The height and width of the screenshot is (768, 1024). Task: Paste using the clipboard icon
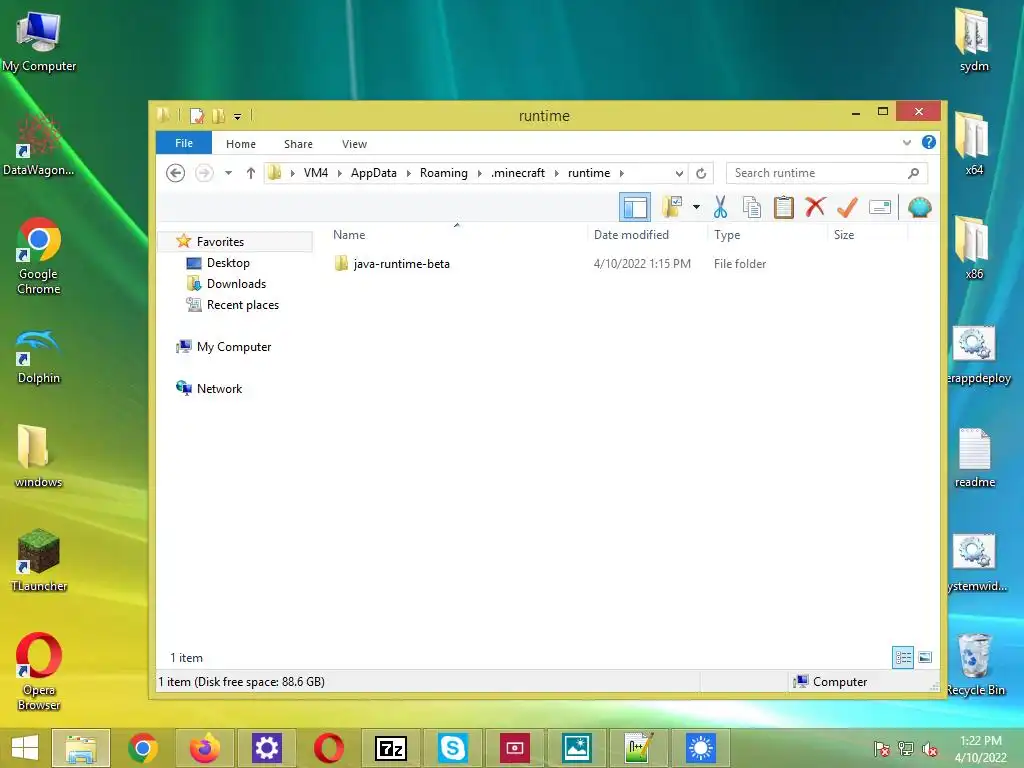pos(784,208)
